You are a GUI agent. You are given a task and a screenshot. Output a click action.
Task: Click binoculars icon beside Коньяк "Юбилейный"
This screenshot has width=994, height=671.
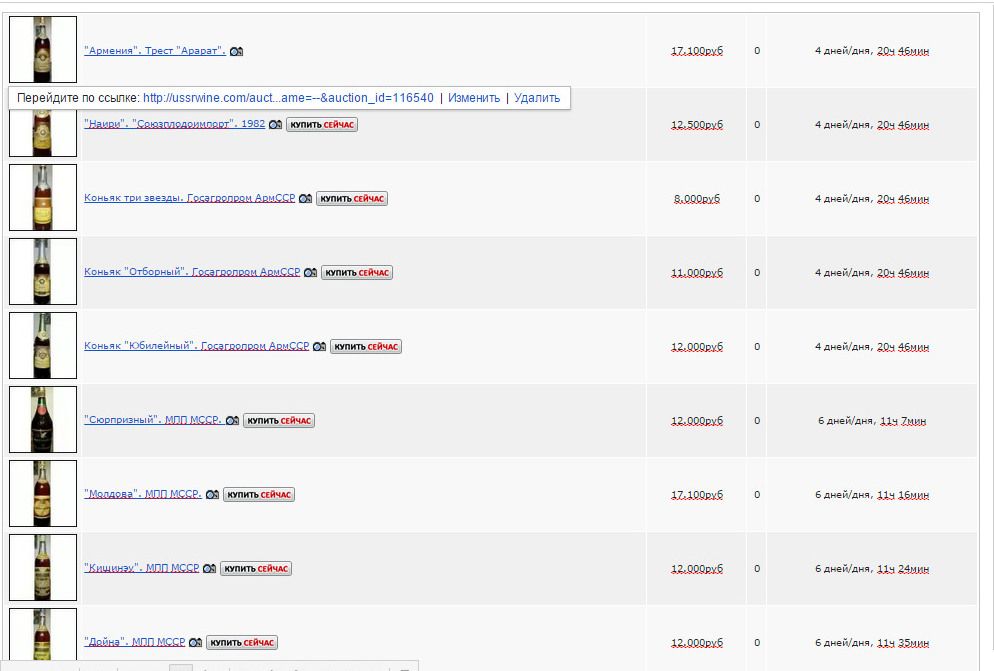(x=319, y=347)
